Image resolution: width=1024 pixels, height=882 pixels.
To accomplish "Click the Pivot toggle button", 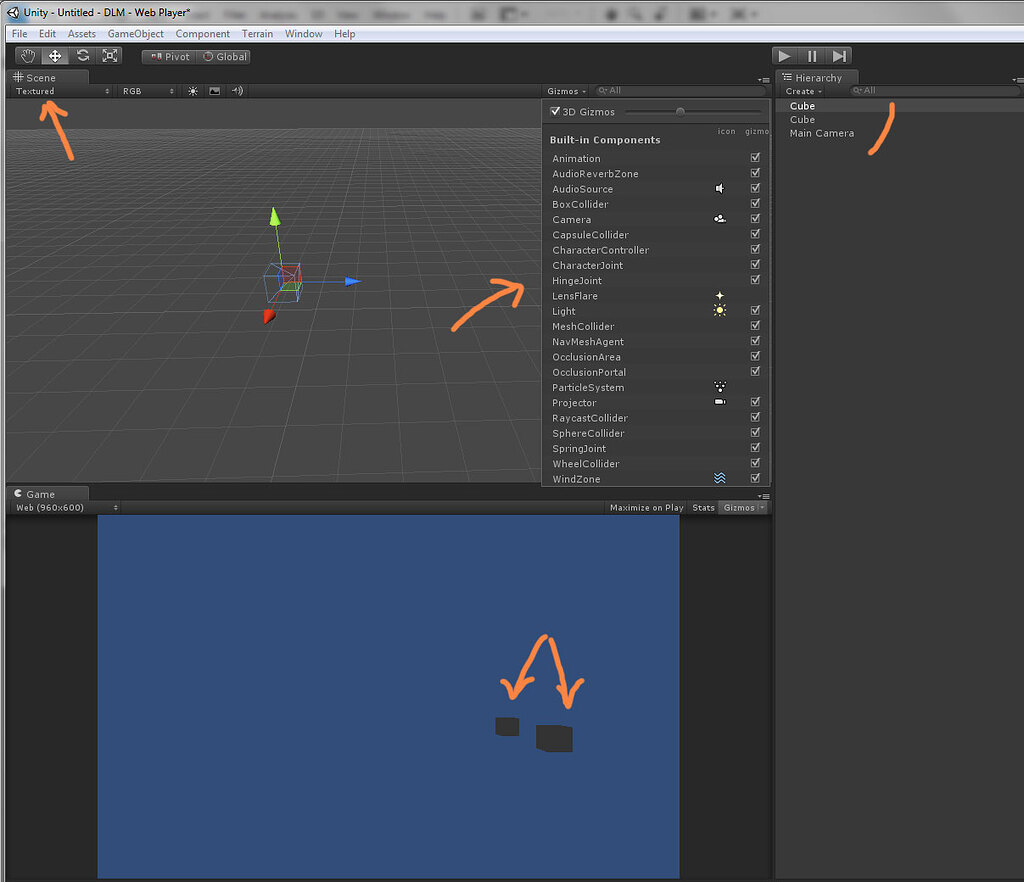I will [x=168, y=56].
